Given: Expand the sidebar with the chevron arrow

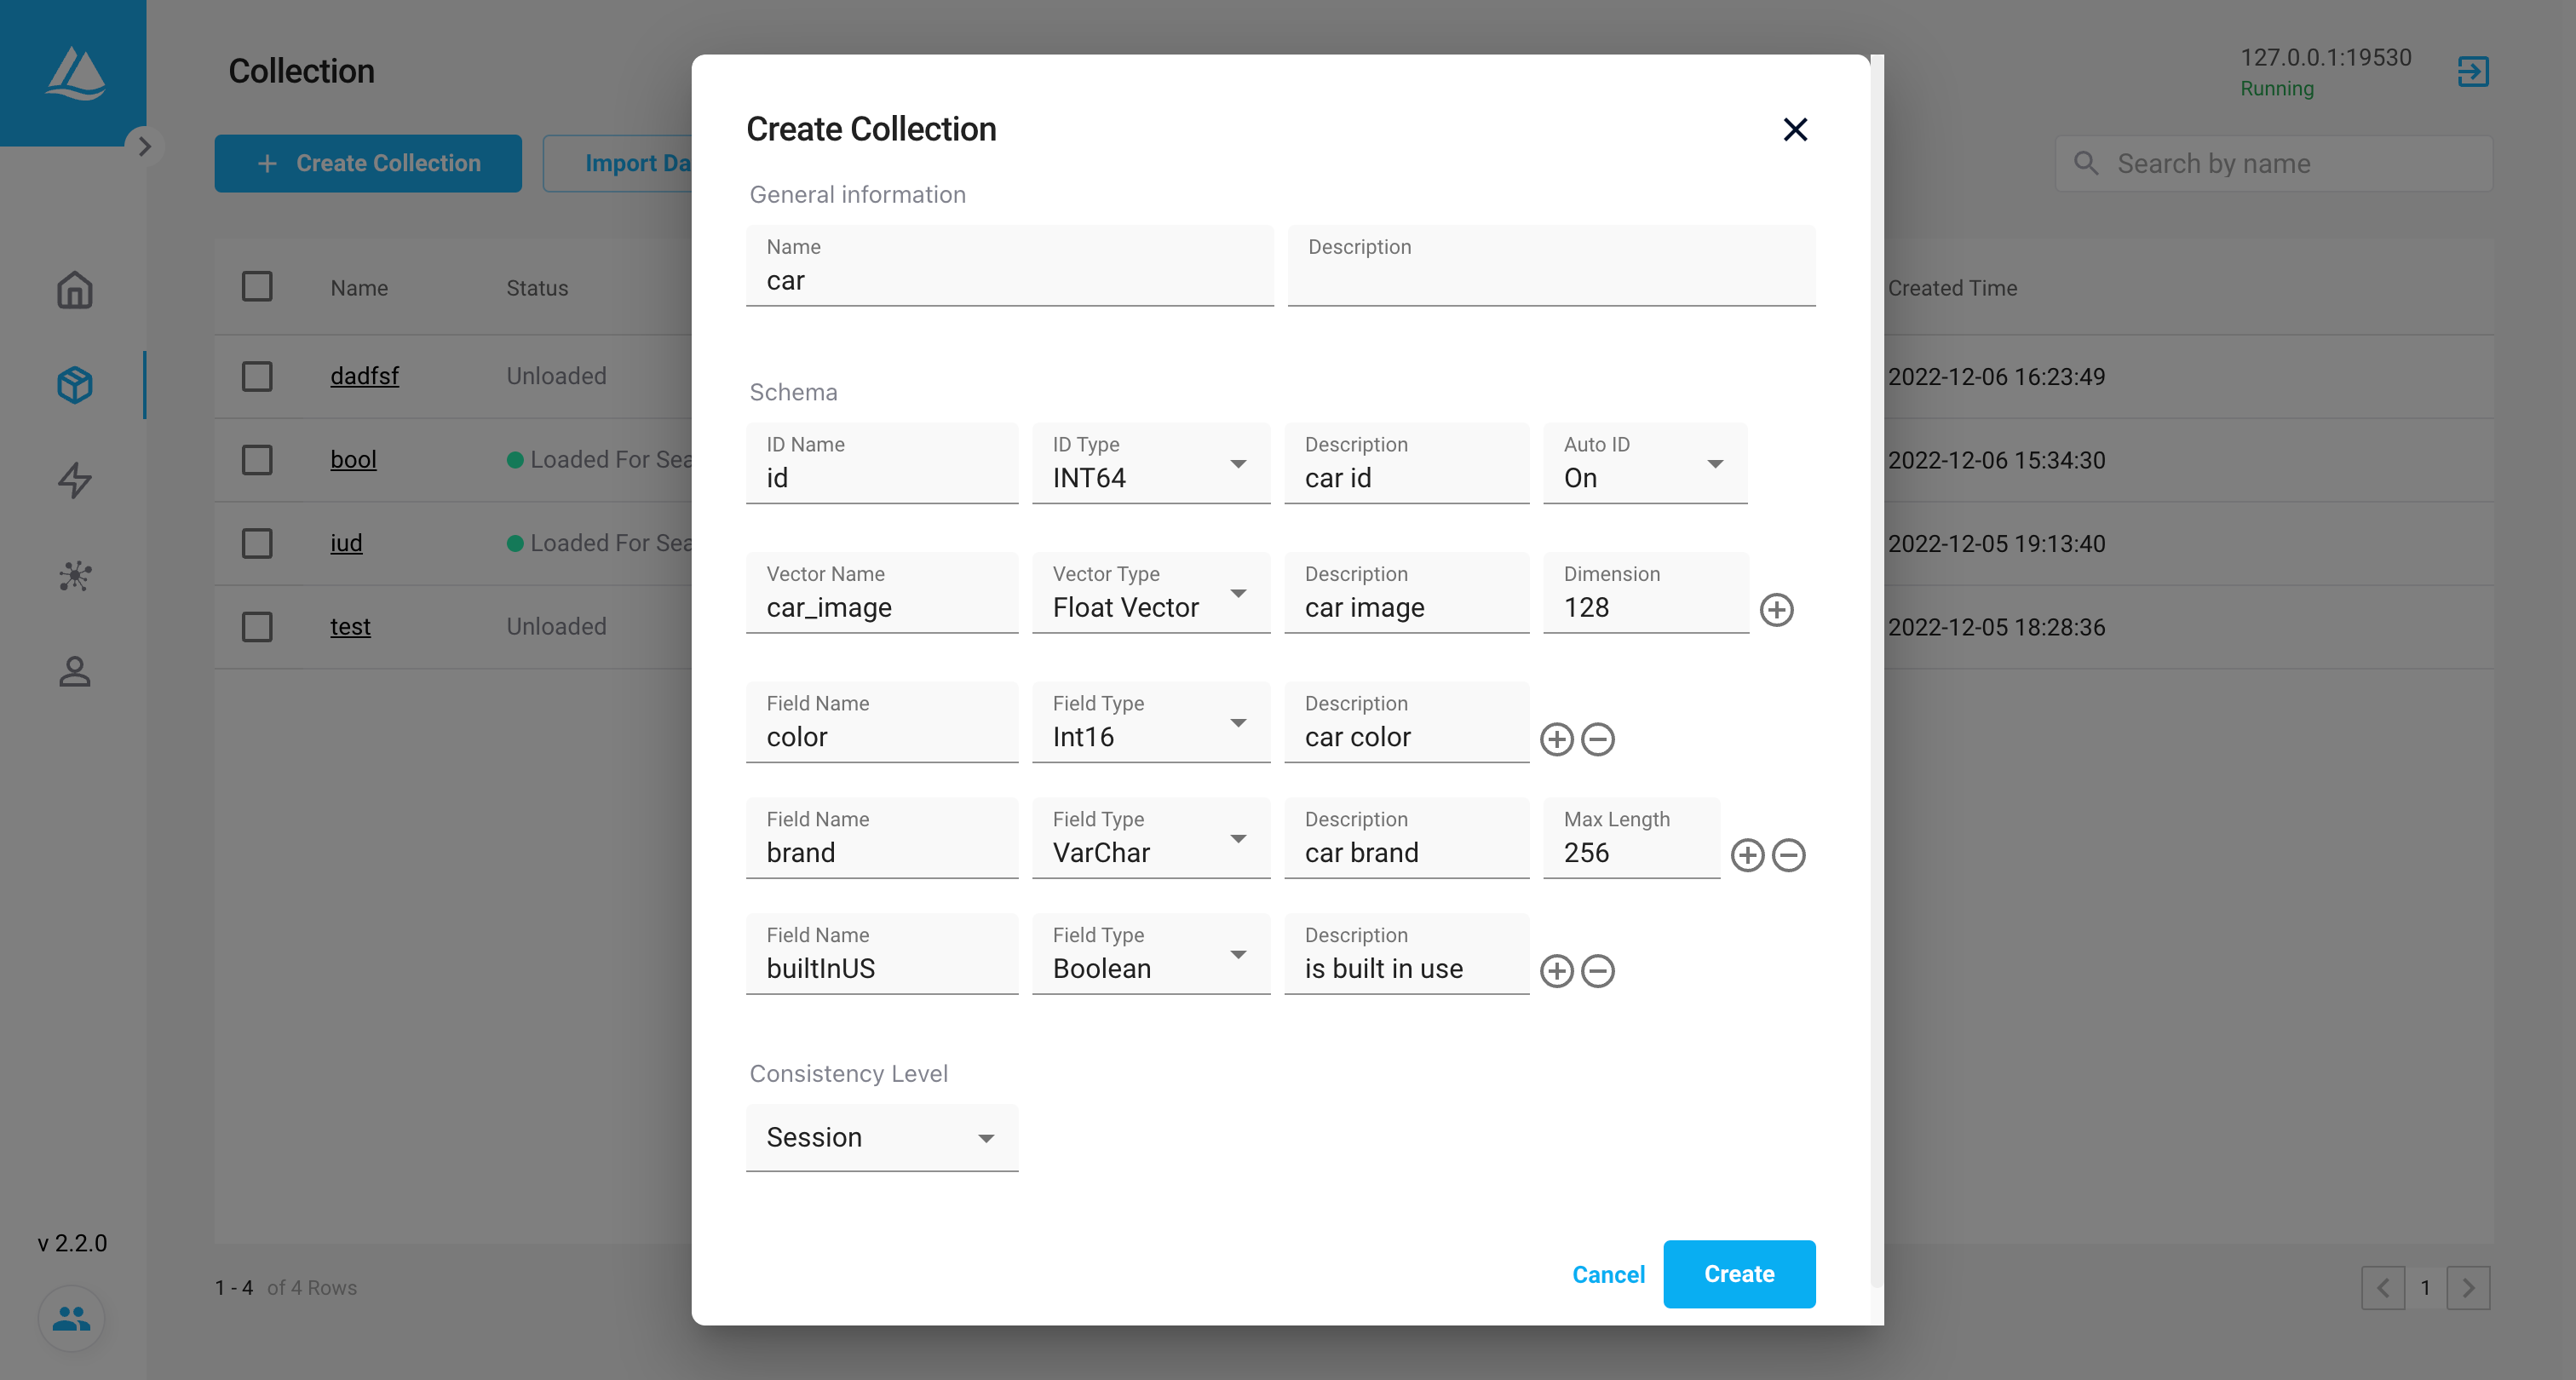Looking at the screenshot, I should click(x=145, y=147).
